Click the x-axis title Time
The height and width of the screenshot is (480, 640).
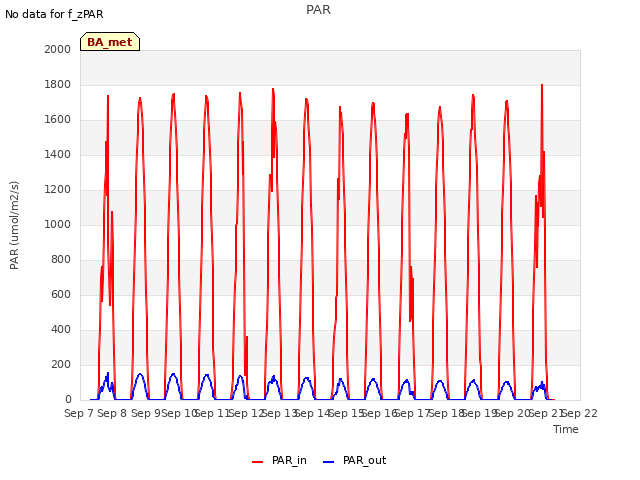tap(566, 429)
